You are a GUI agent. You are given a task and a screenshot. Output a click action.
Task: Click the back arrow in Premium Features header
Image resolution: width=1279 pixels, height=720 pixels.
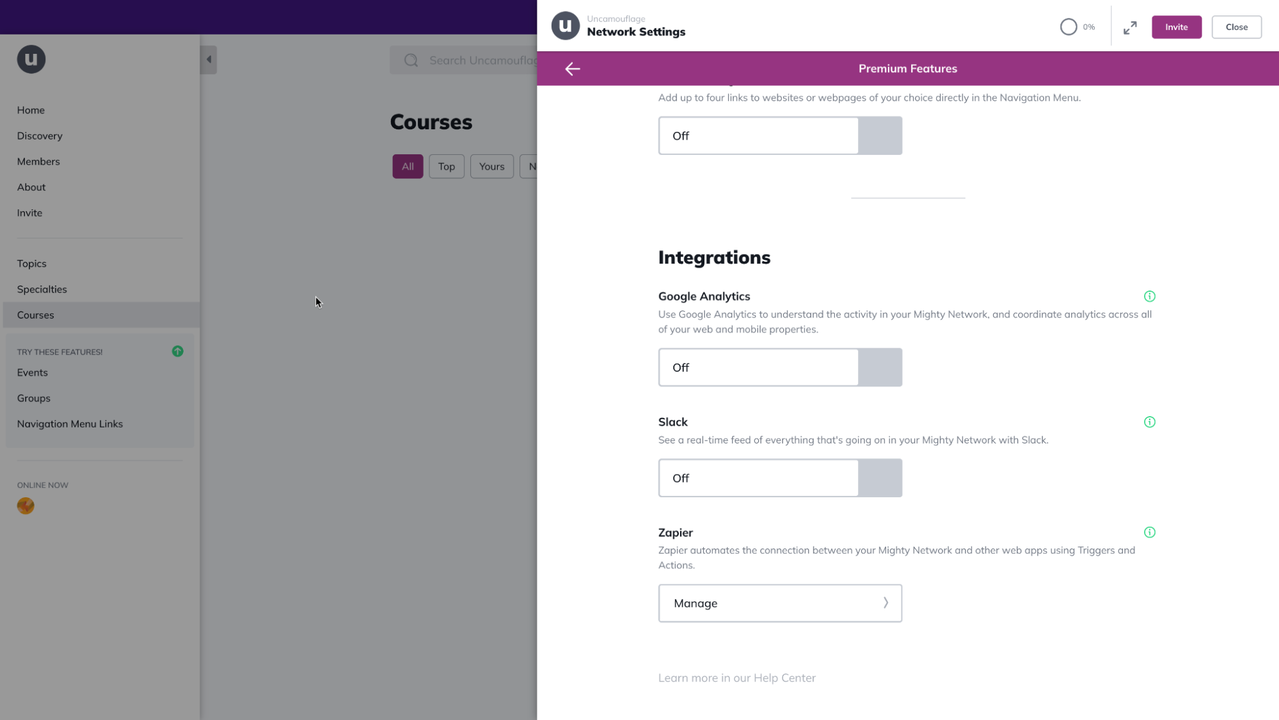tap(572, 69)
